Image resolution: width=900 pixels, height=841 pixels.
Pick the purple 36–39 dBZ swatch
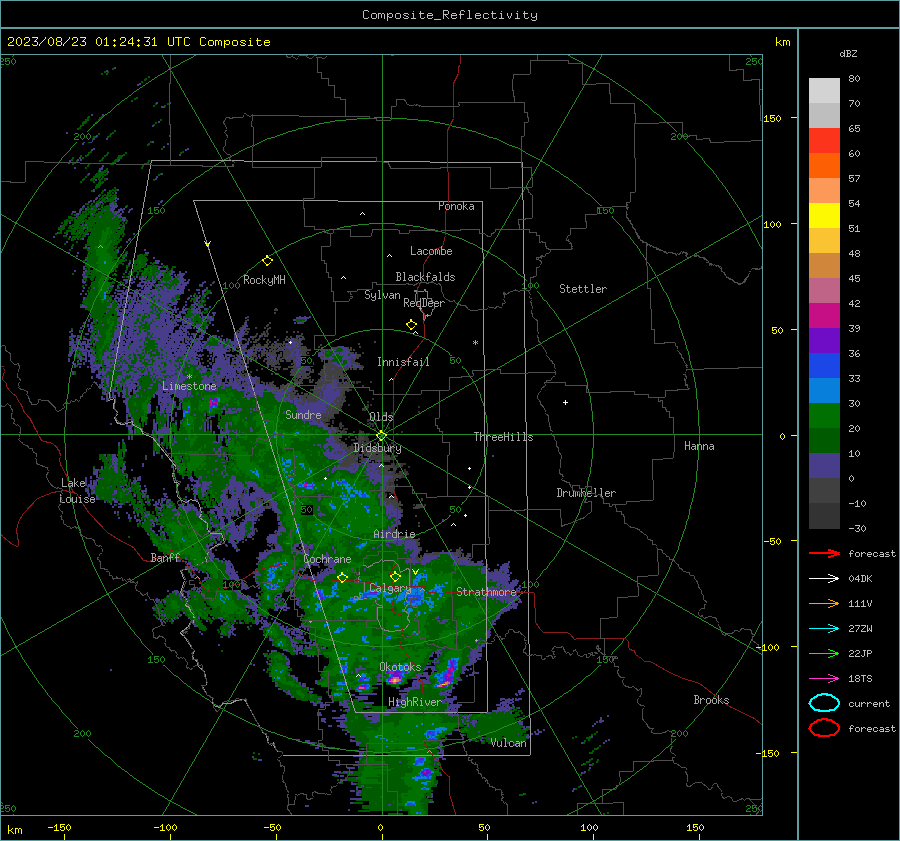click(824, 341)
